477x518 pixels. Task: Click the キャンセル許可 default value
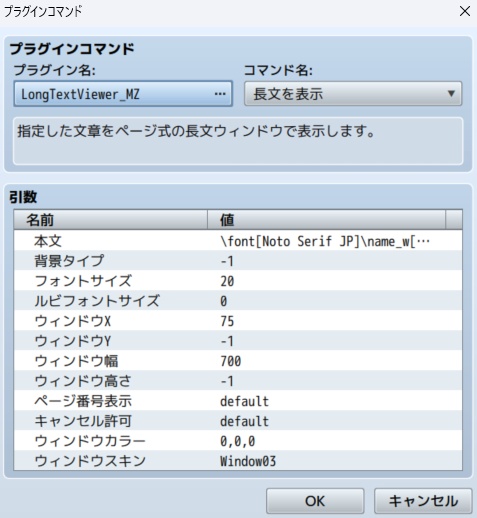[244, 421]
